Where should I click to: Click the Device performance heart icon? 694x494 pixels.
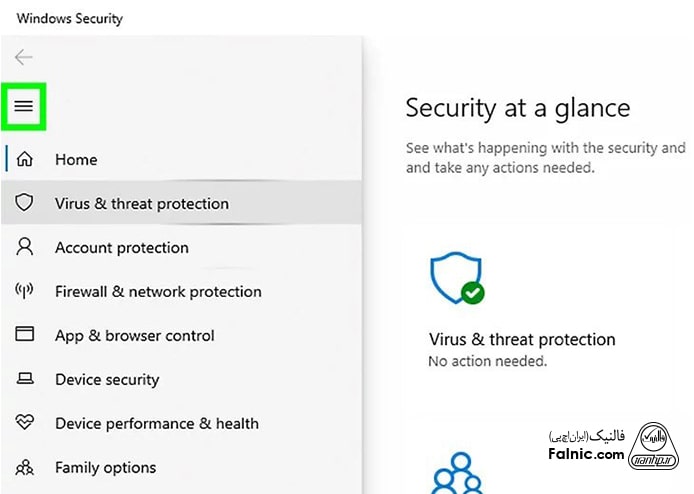coord(25,423)
